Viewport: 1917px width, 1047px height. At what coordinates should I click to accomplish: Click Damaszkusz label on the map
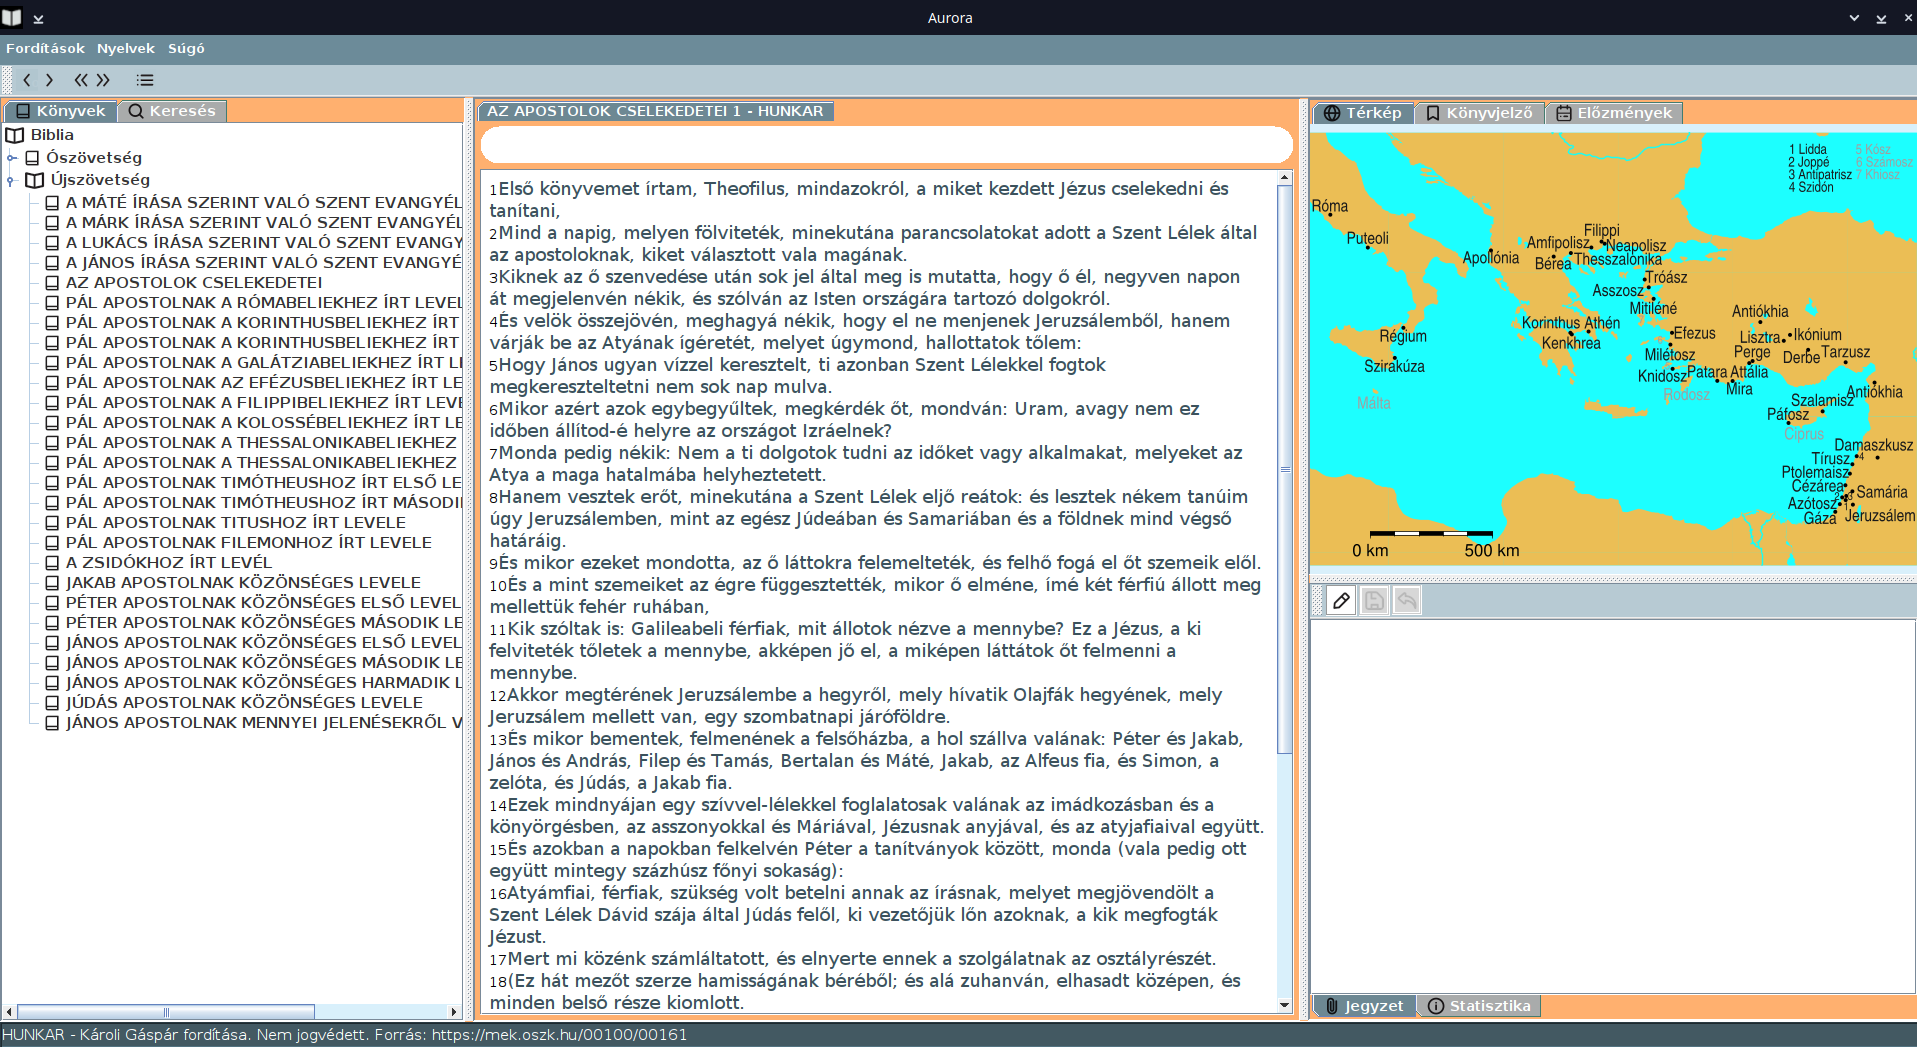click(1873, 445)
